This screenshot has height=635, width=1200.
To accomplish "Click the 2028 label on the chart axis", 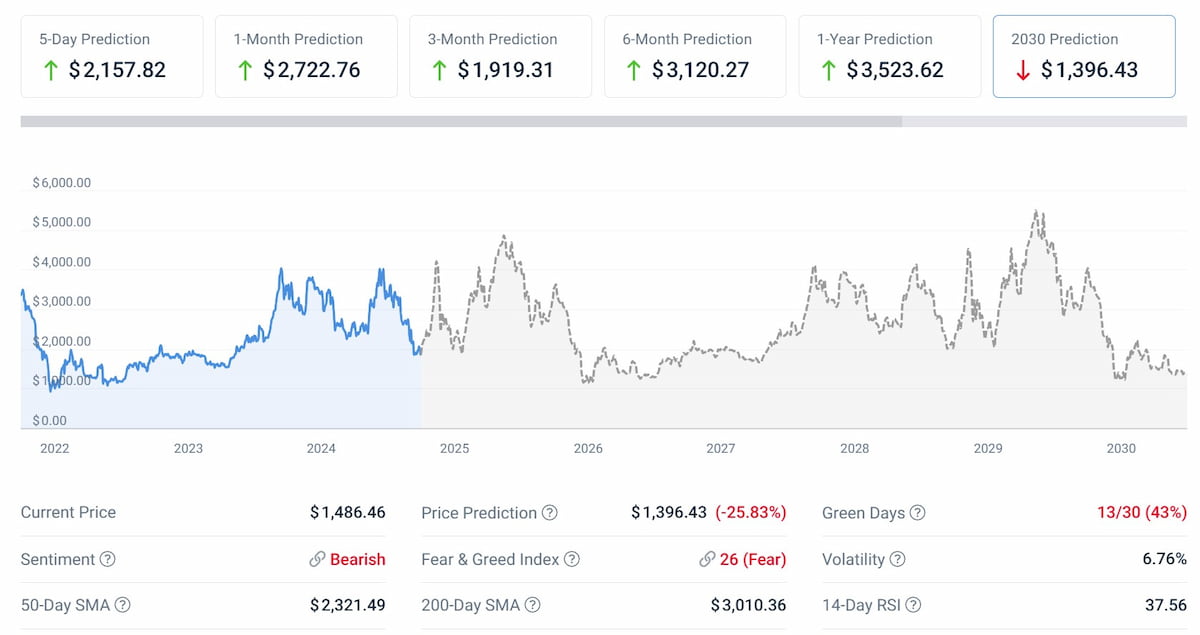I will [x=855, y=448].
